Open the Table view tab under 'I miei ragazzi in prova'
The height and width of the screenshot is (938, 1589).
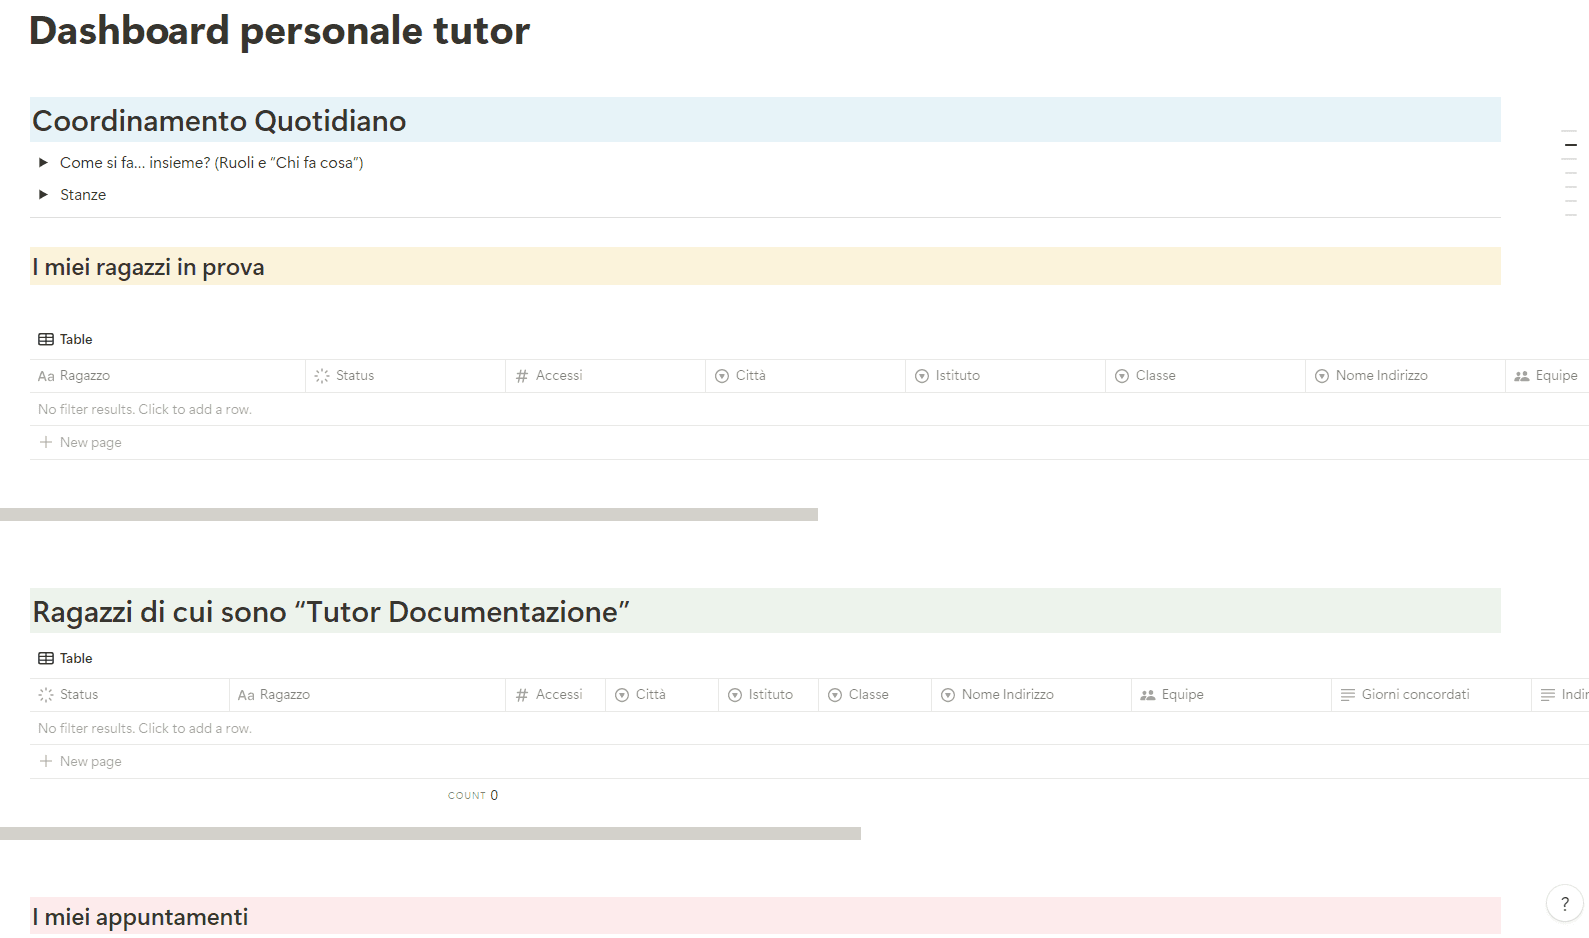(x=65, y=339)
